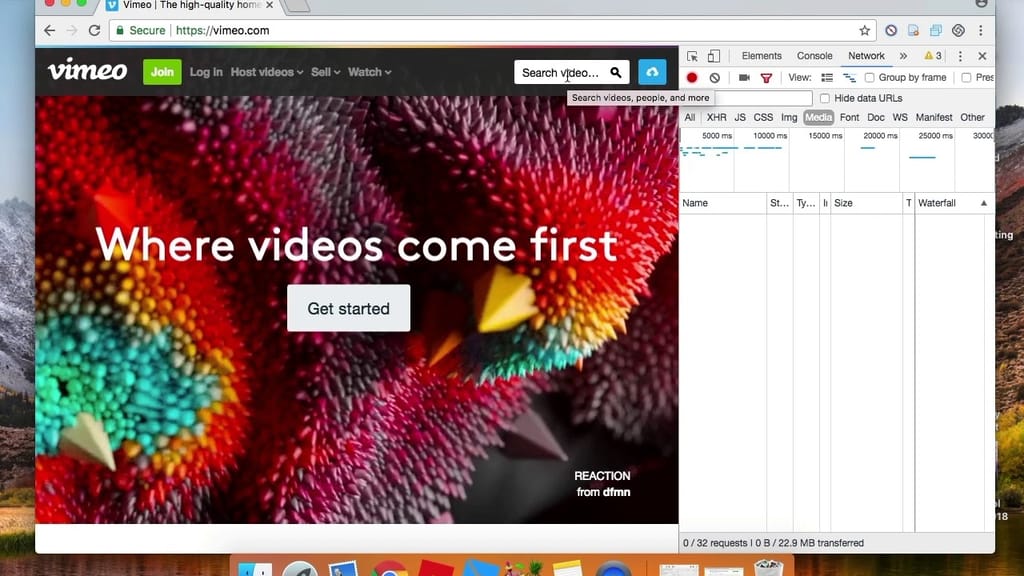Click the inspect element picker icon

(692, 56)
